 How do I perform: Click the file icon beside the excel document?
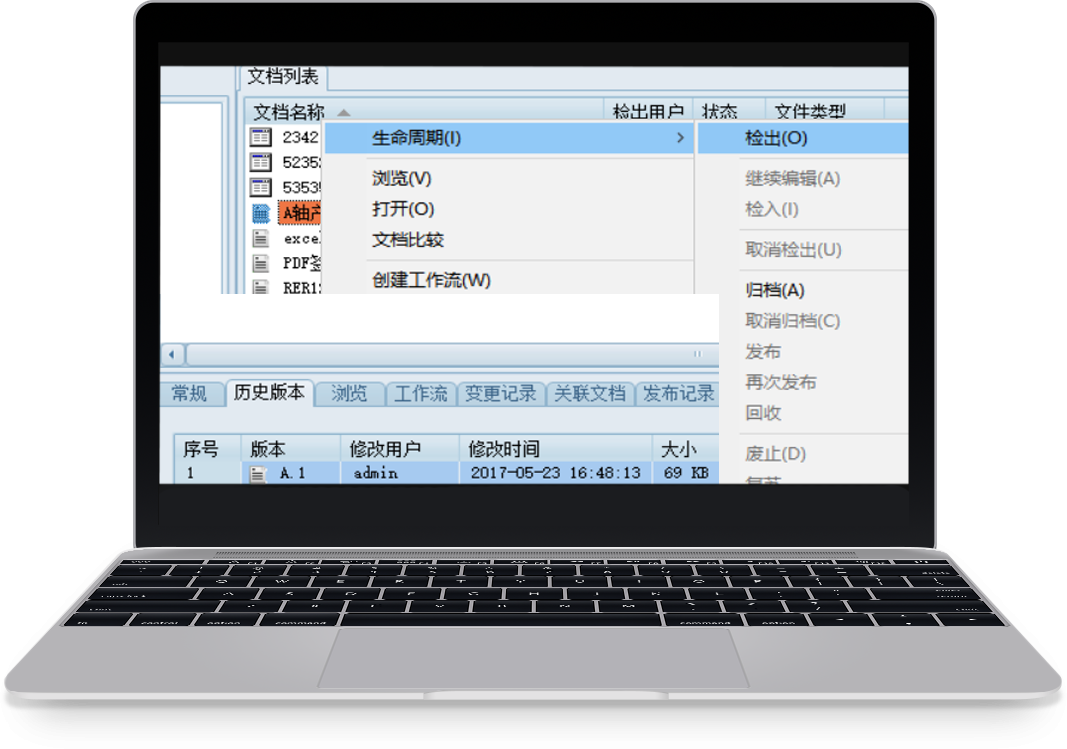pos(260,238)
